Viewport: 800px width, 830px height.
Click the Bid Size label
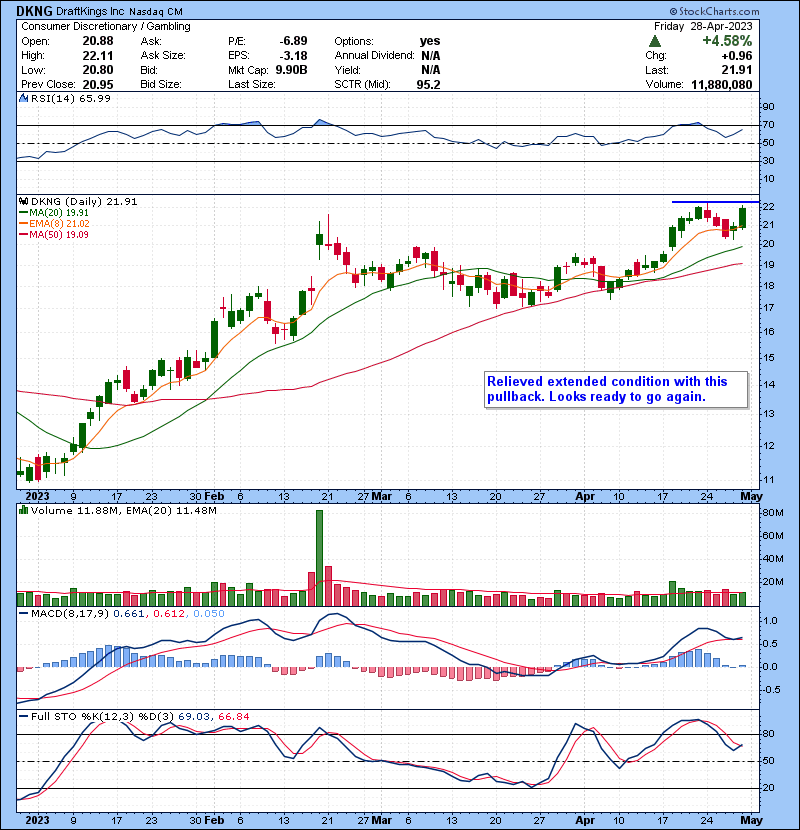coord(161,84)
